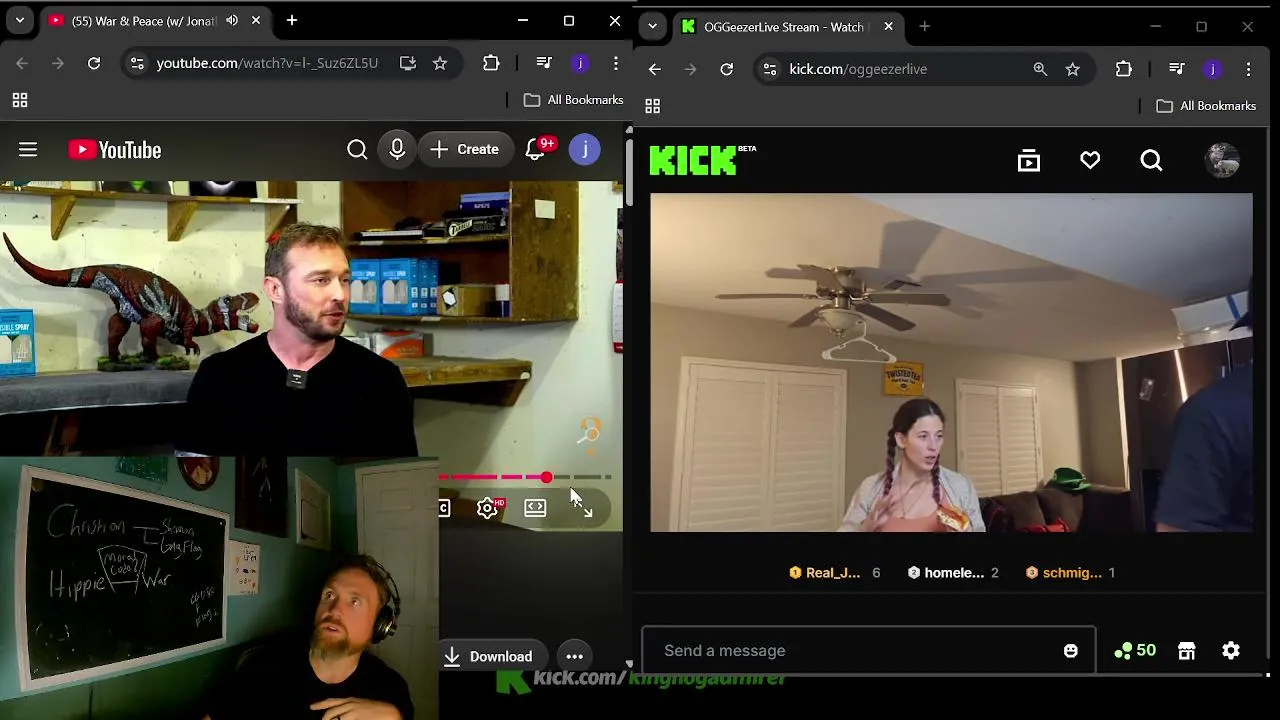Toggle YouTube subtitles button
The height and width of the screenshot is (720, 1280).
pos(444,508)
